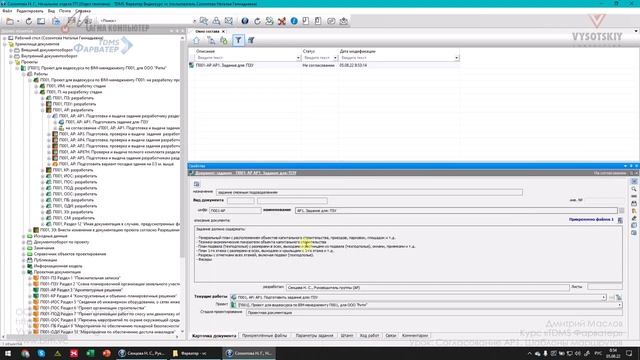640x360 pixels.
Task: Click the назначение input field
Action: point(369,192)
